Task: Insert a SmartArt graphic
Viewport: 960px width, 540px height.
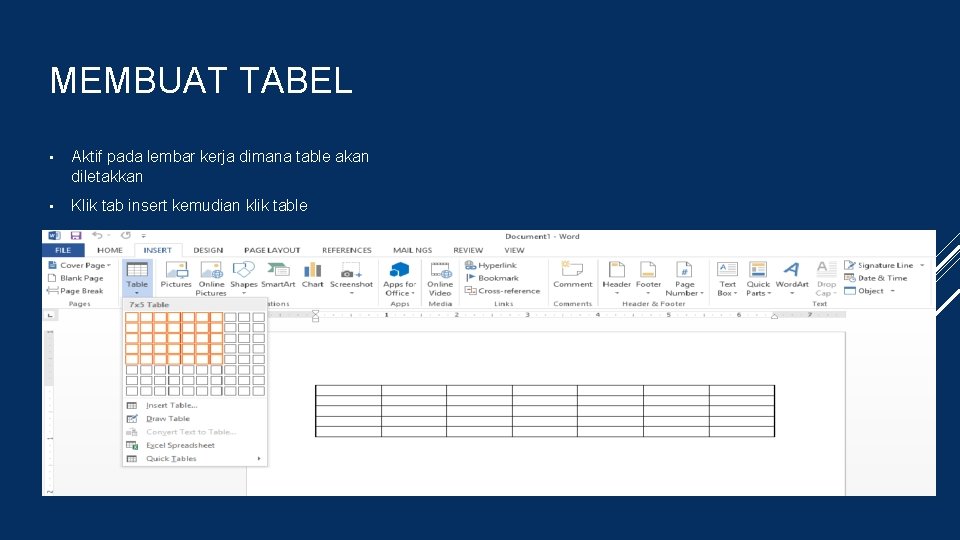Action: click(x=278, y=275)
